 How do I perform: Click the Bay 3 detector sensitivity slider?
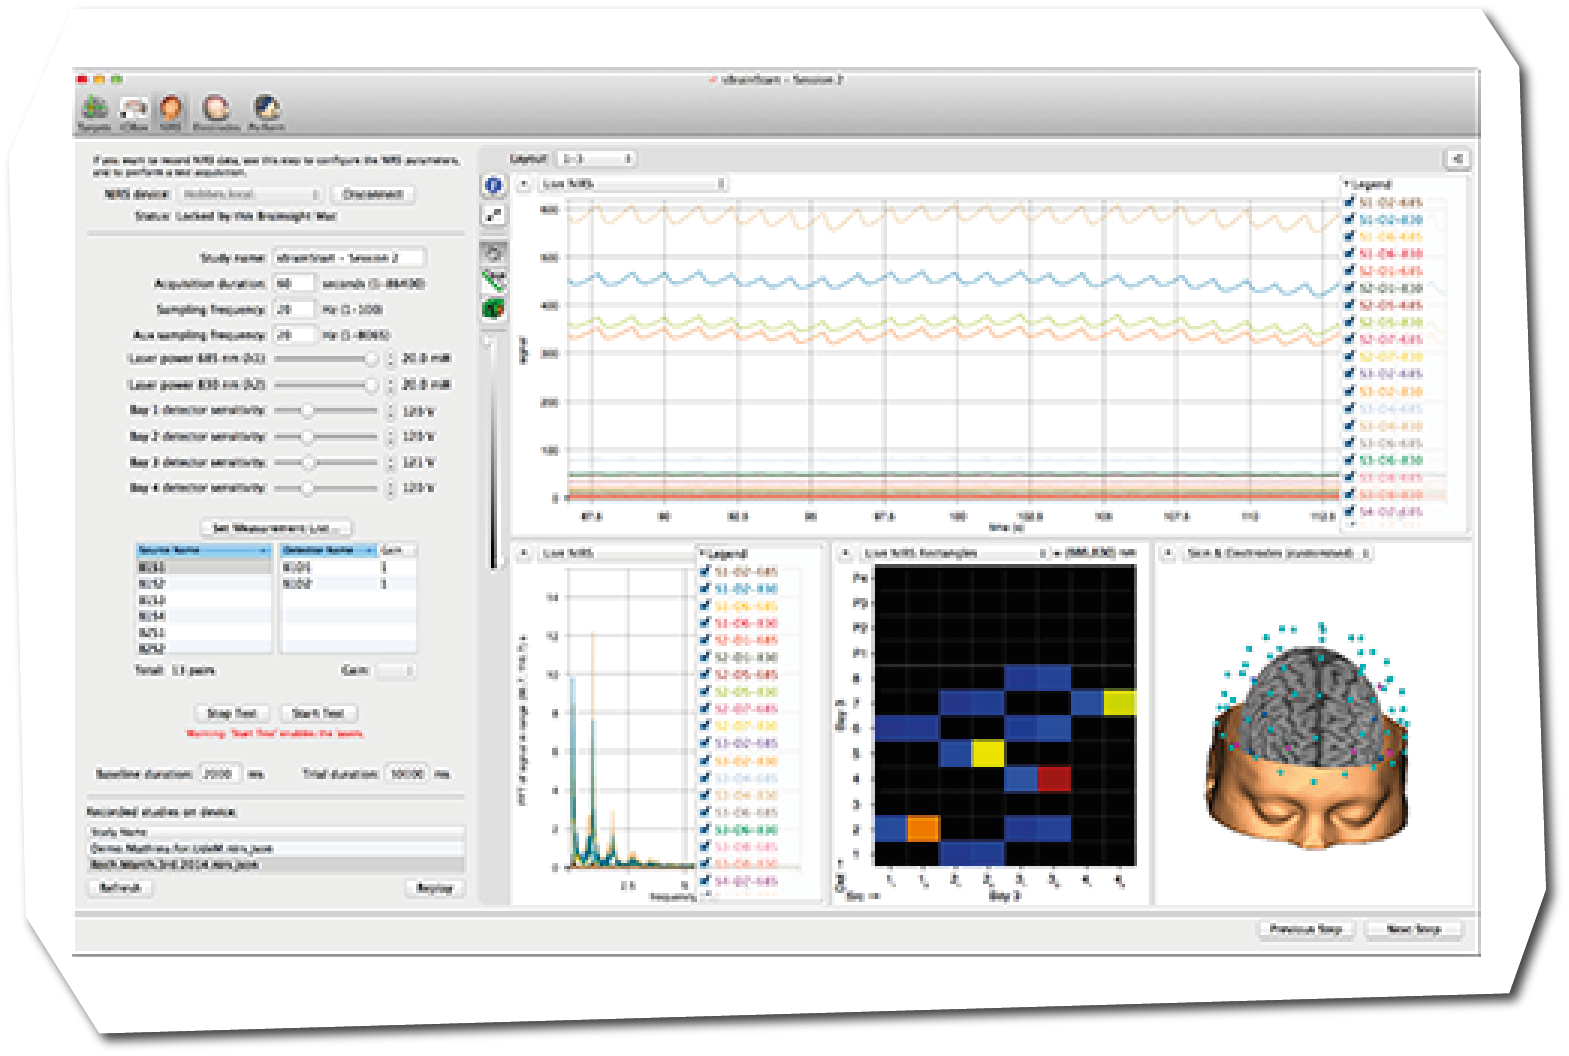[x=328, y=462]
